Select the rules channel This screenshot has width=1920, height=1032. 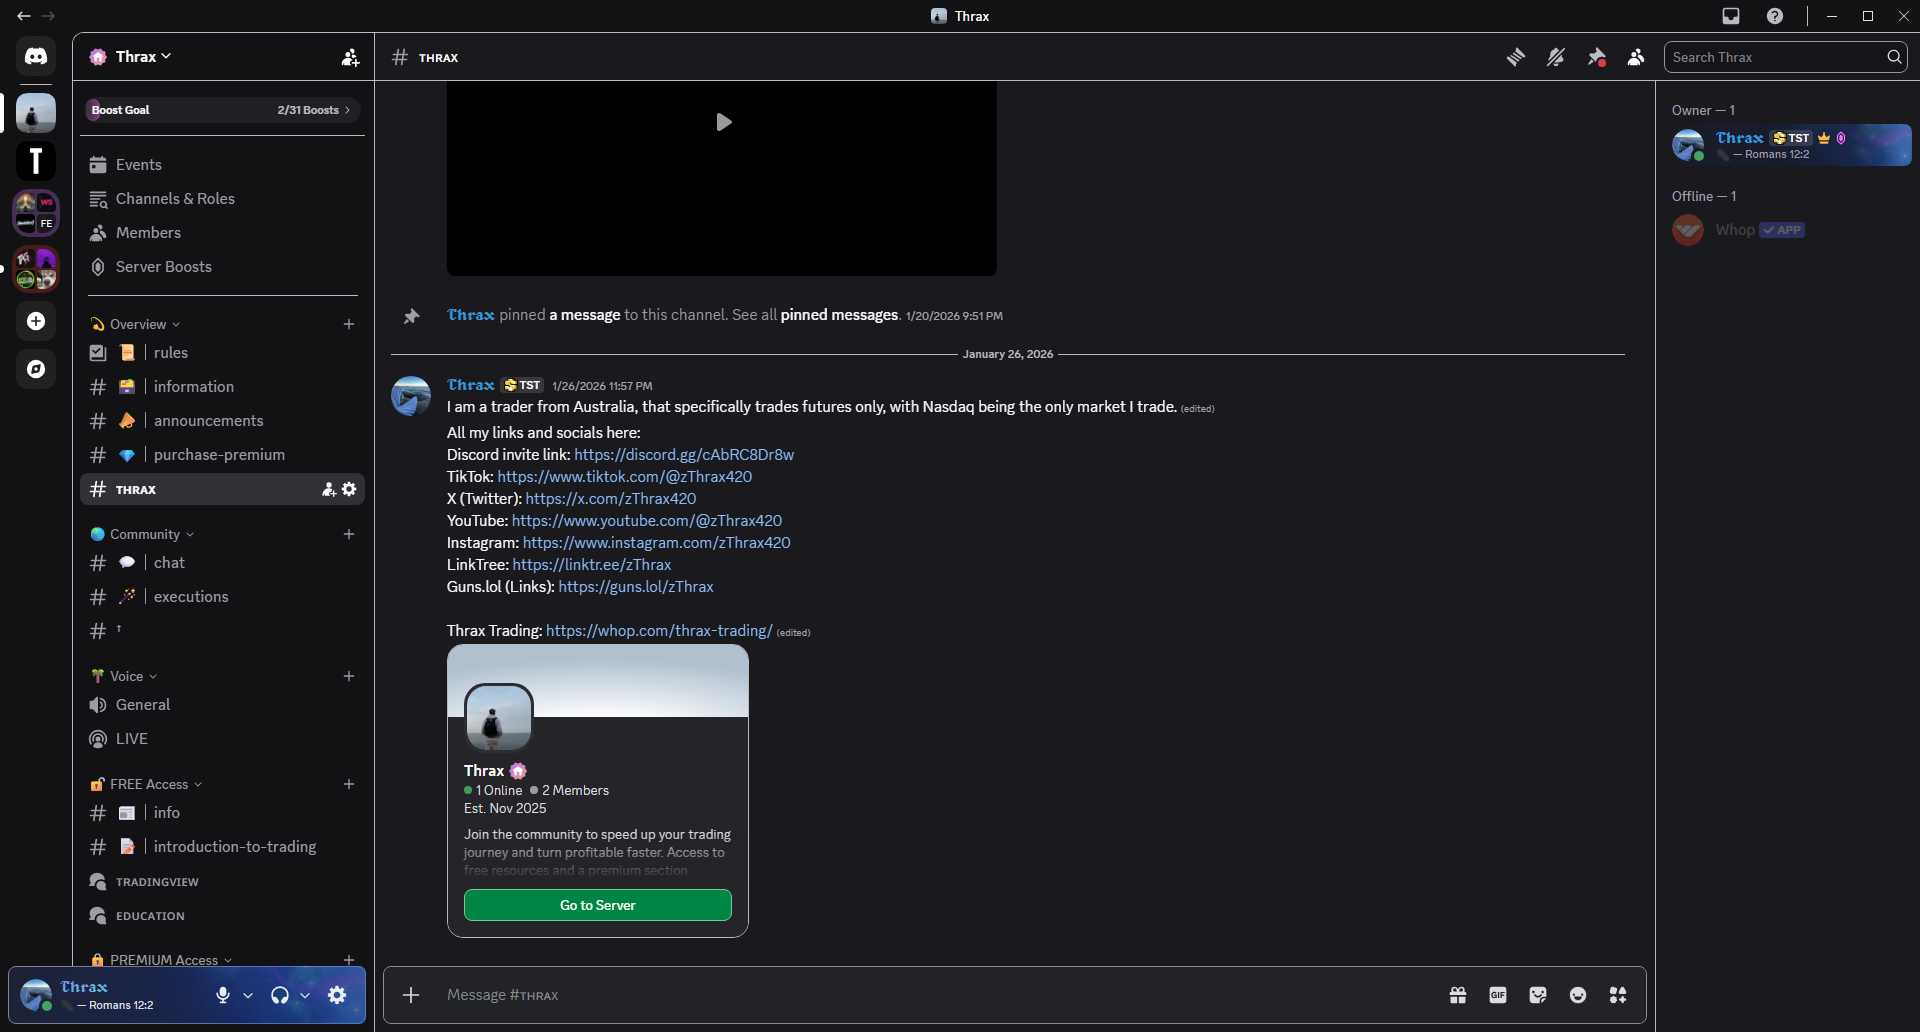point(222,353)
